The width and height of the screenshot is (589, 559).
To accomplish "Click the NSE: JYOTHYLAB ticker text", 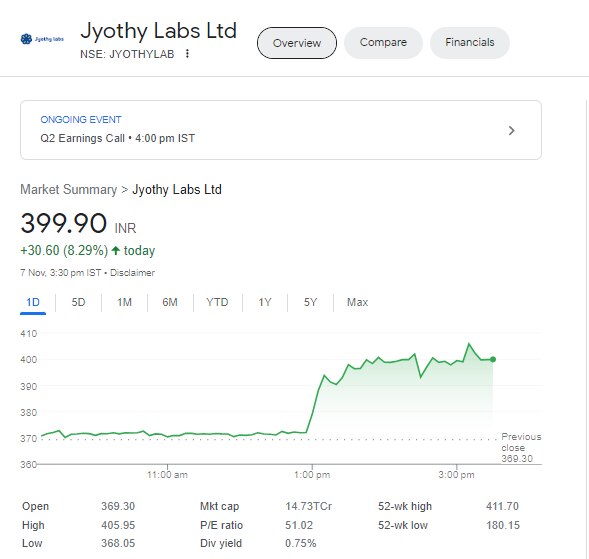I will click(127, 54).
